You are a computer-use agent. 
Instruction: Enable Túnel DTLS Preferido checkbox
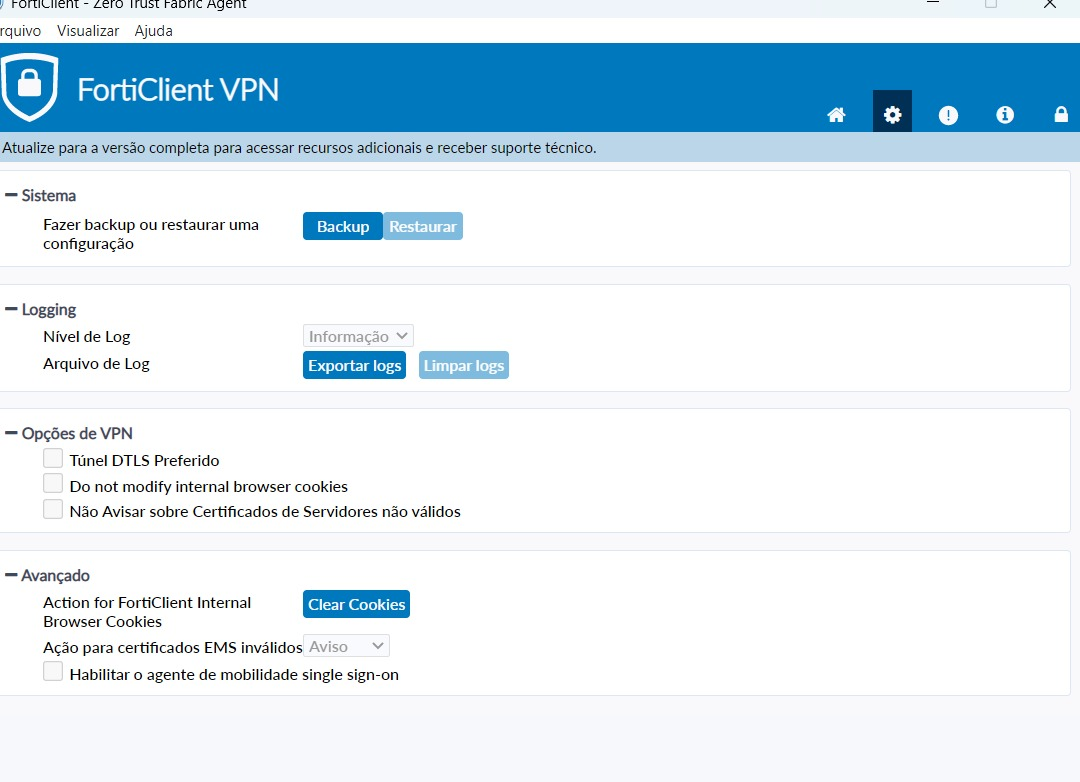click(x=53, y=458)
